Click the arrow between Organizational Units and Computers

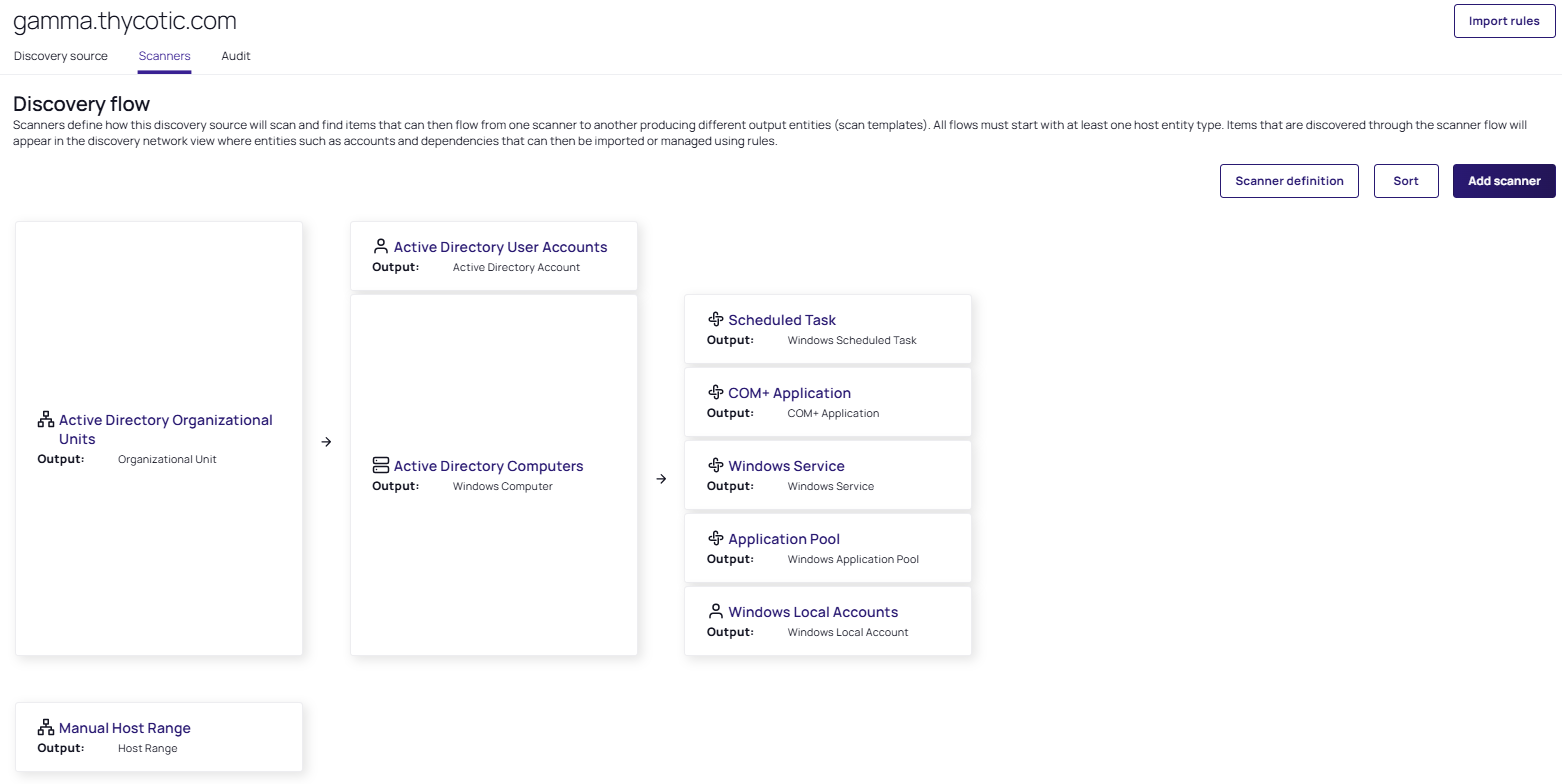pos(326,442)
